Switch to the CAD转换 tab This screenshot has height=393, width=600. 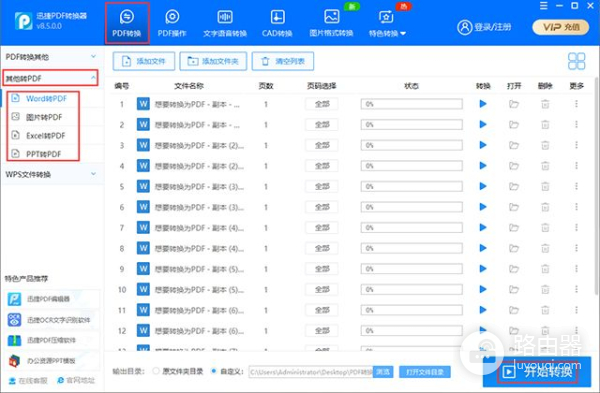(x=277, y=23)
